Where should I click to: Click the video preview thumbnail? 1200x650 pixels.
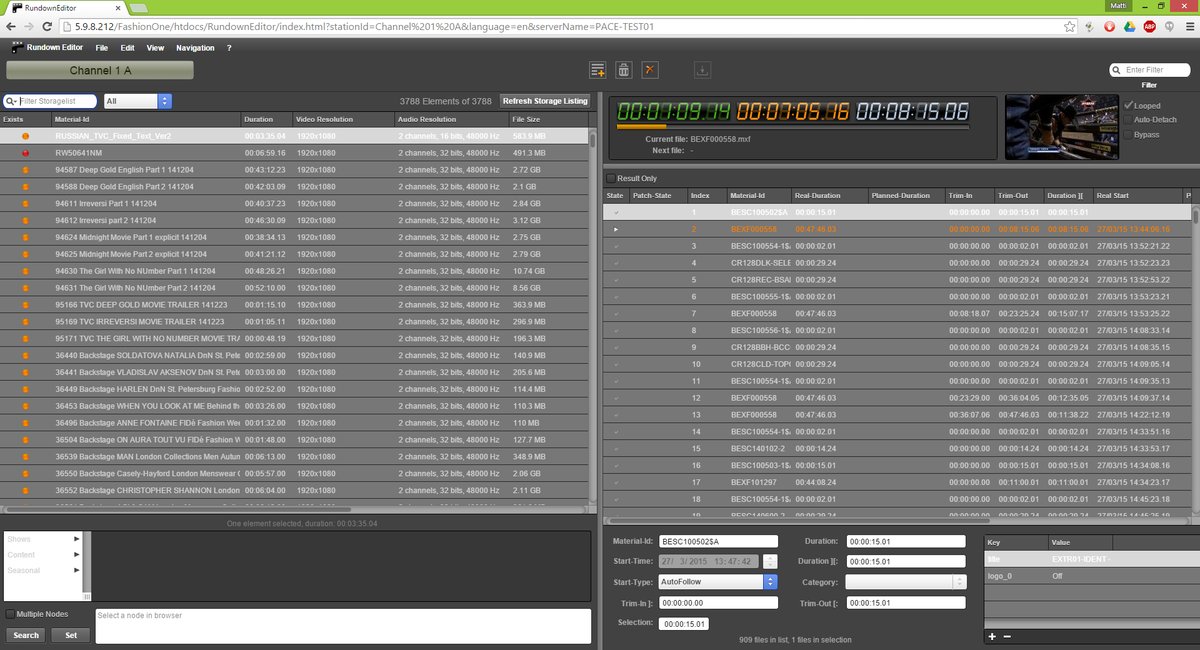click(x=1061, y=127)
